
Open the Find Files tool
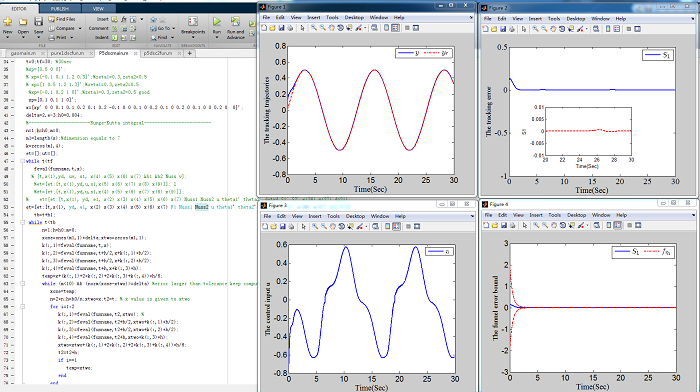click(x=62, y=19)
